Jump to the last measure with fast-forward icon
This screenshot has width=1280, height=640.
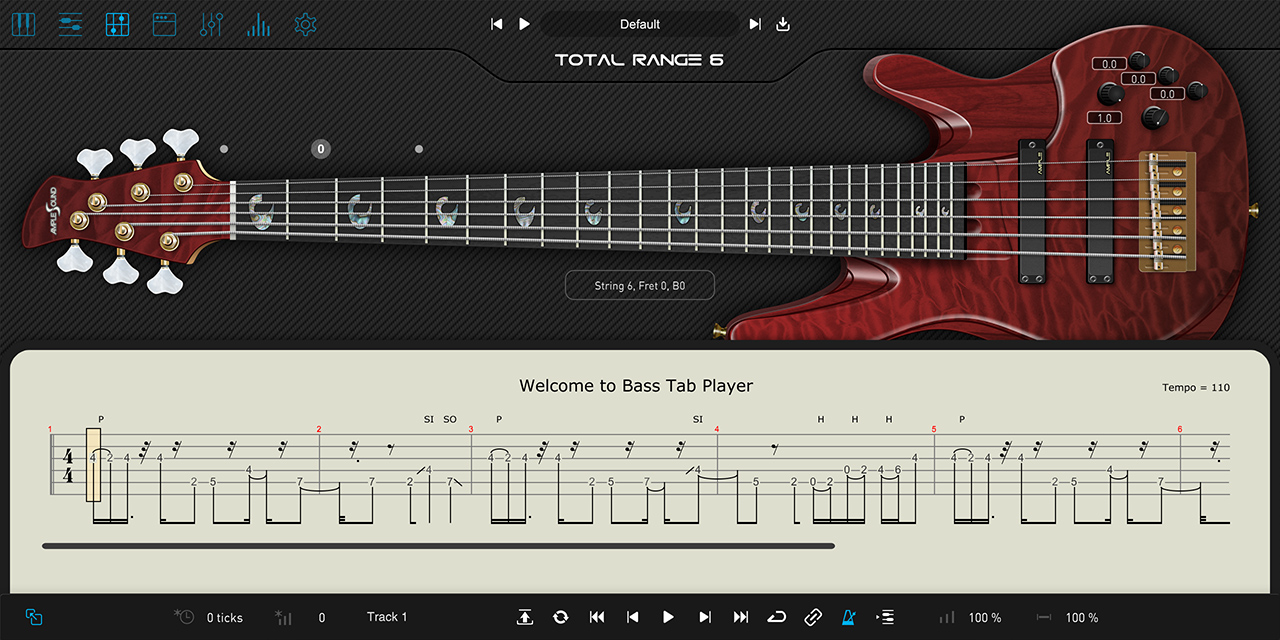741,617
